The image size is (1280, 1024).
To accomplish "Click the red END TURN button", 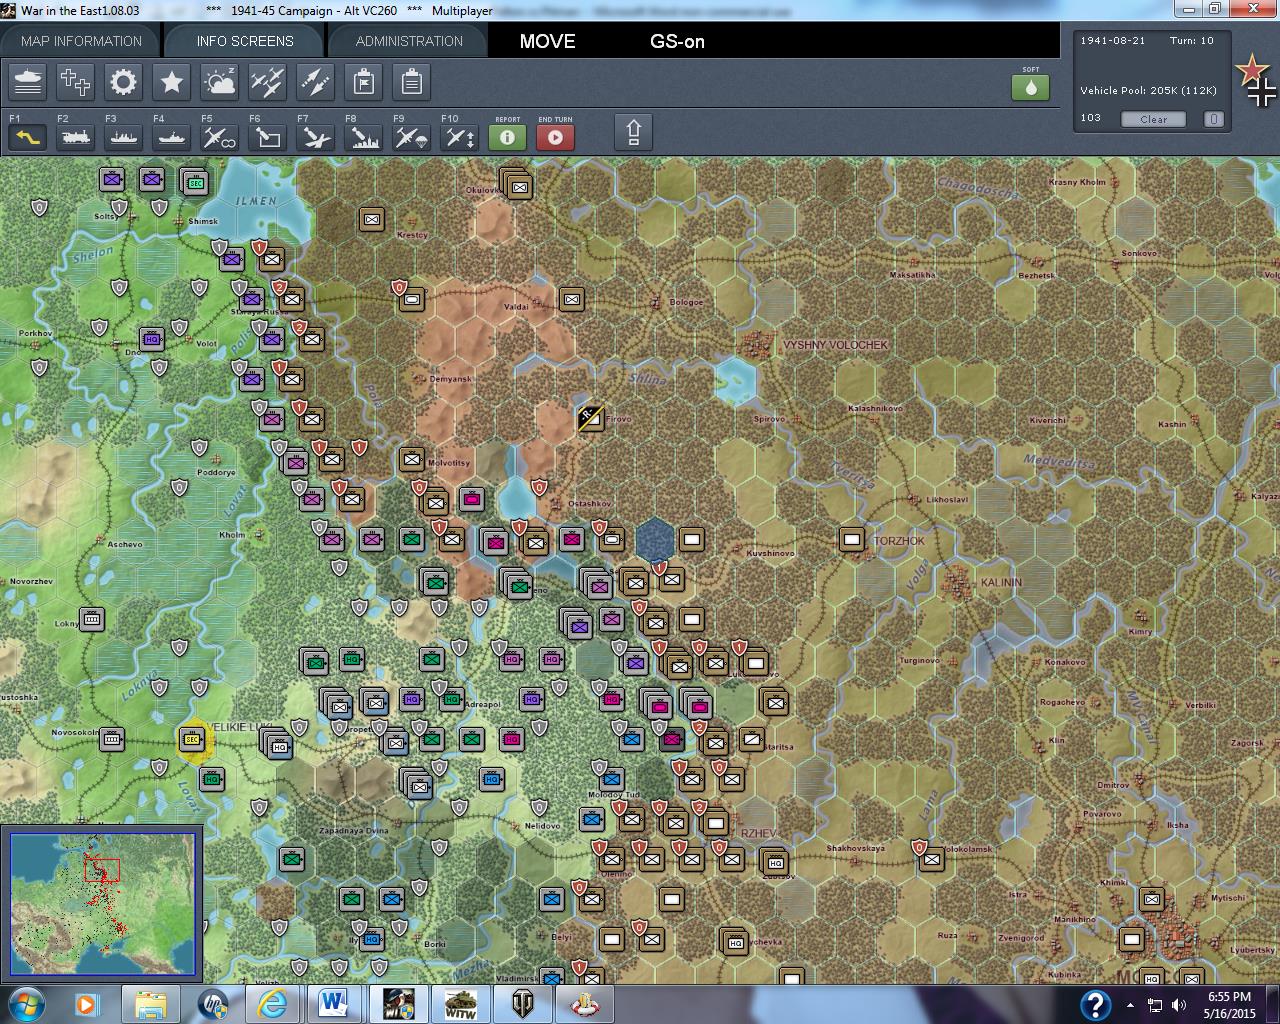I will (x=556, y=137).
